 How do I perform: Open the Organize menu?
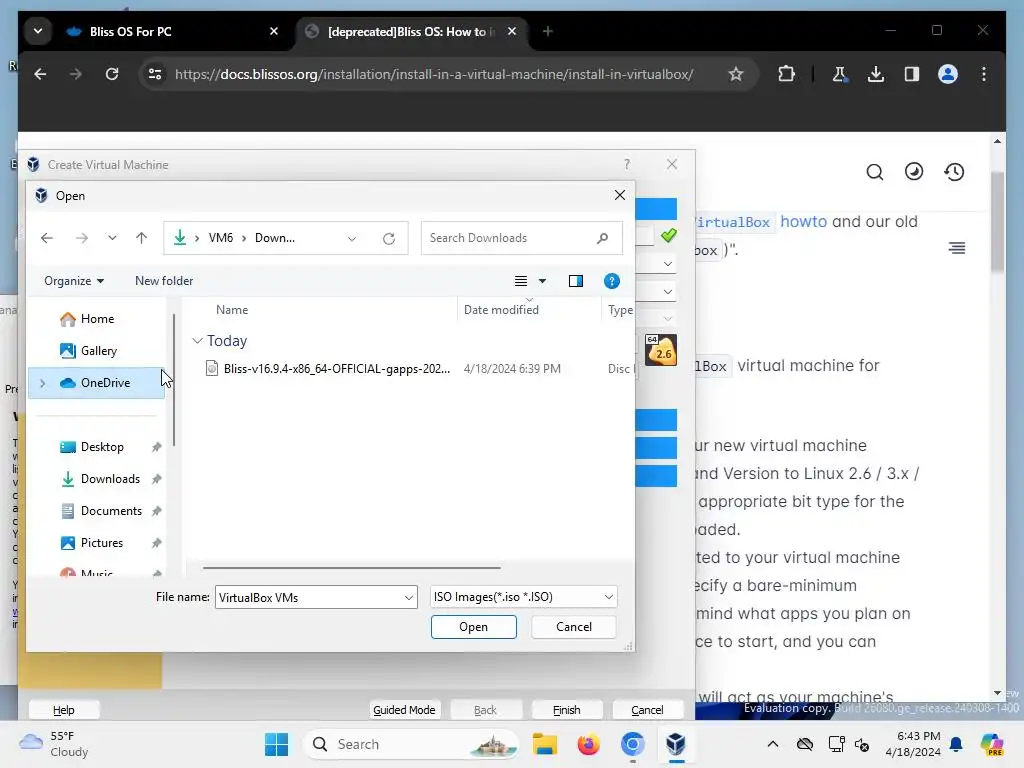(74, 281)
